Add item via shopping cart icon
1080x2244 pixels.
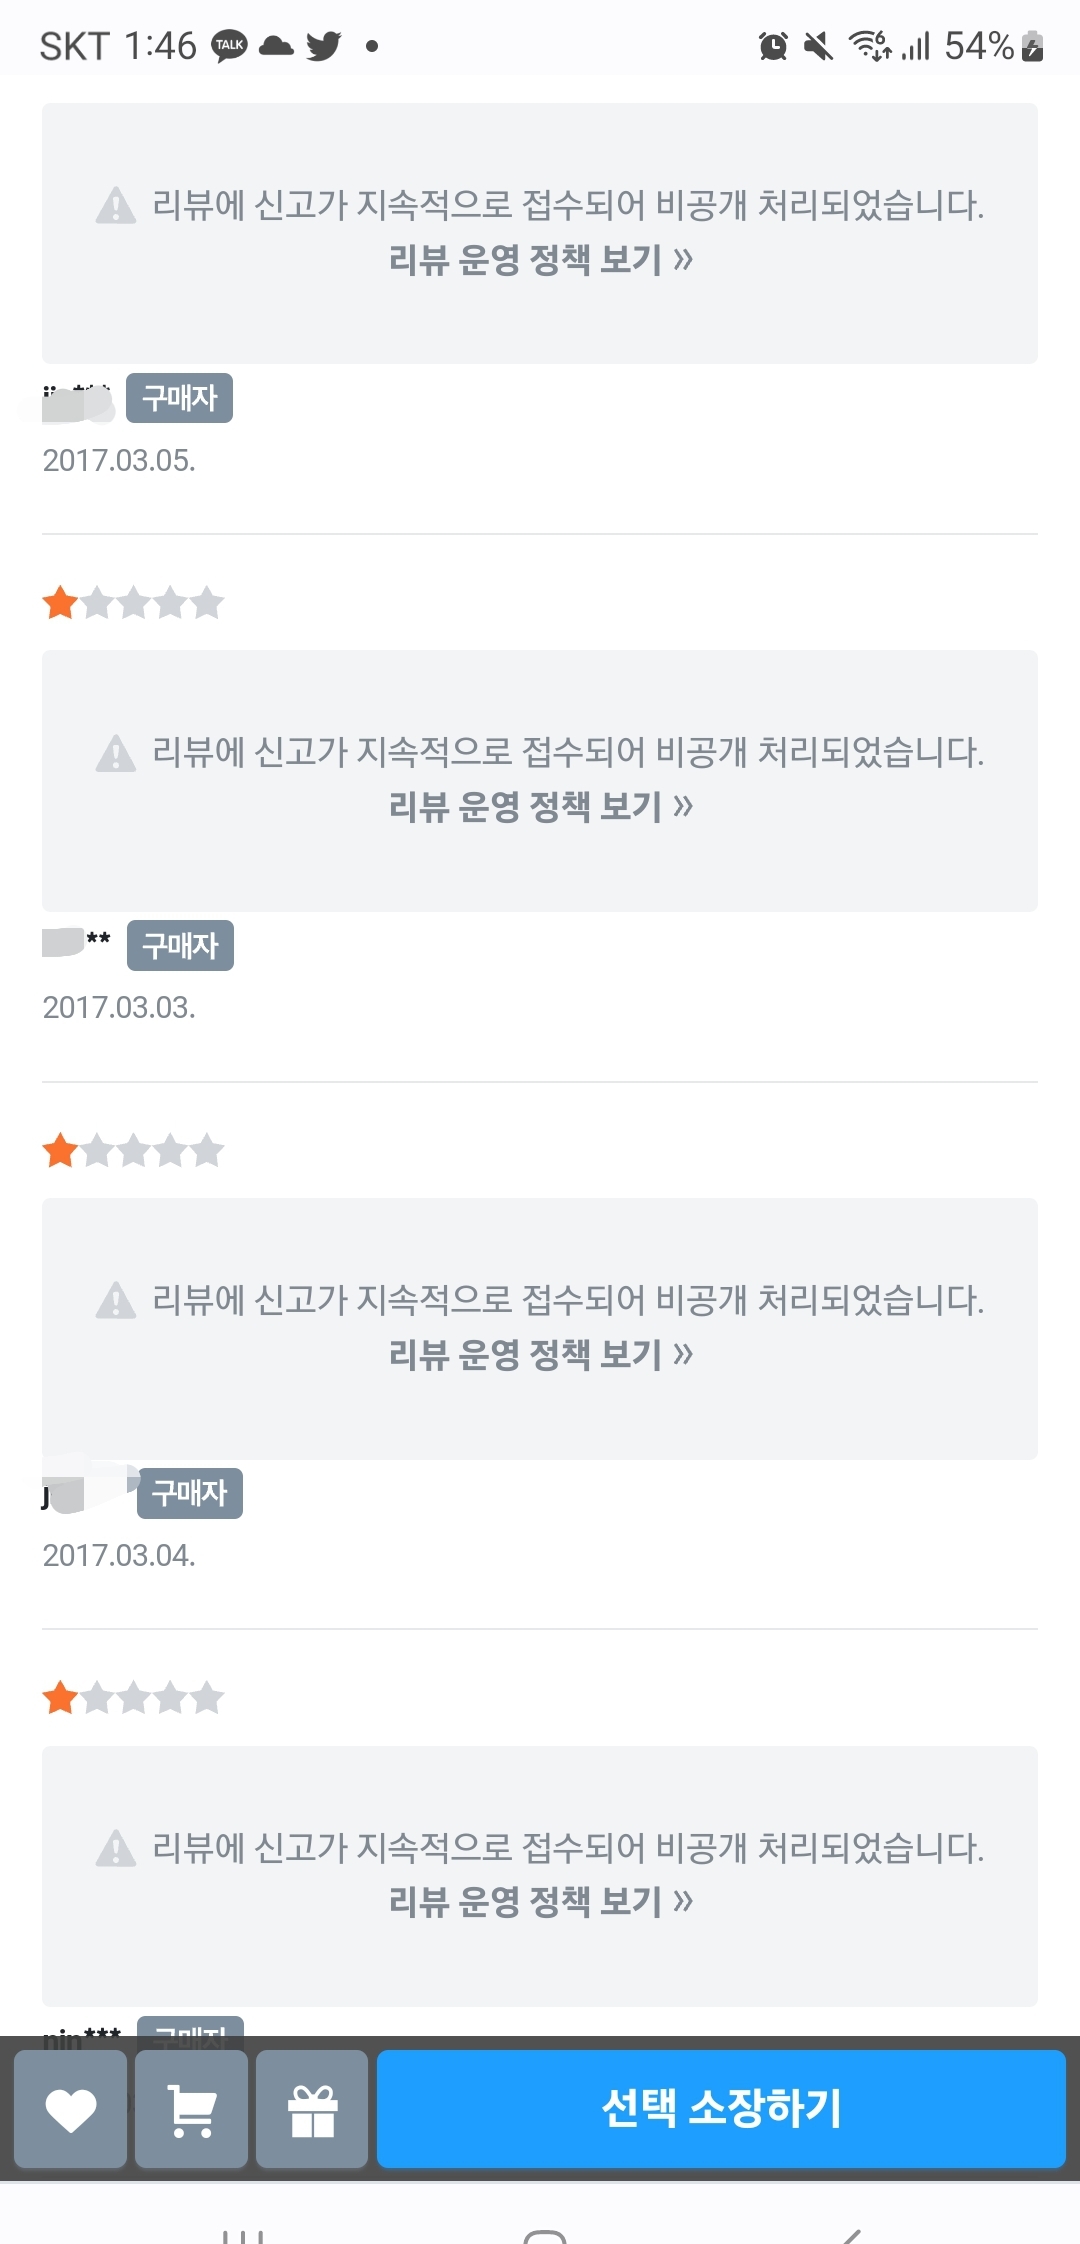click(x=191, y=2109)
